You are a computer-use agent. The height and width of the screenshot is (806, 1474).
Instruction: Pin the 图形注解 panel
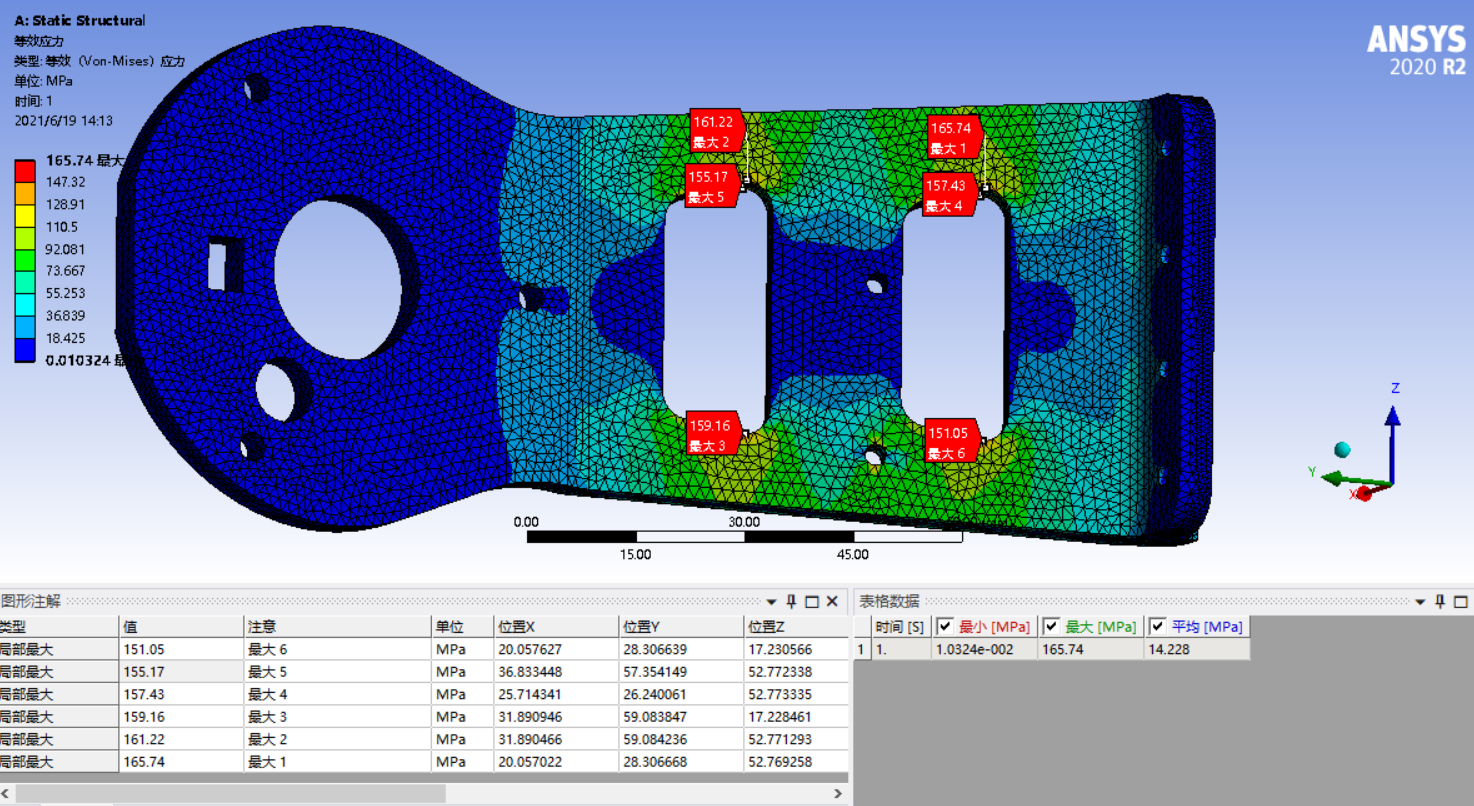click(x=791, y=601)
